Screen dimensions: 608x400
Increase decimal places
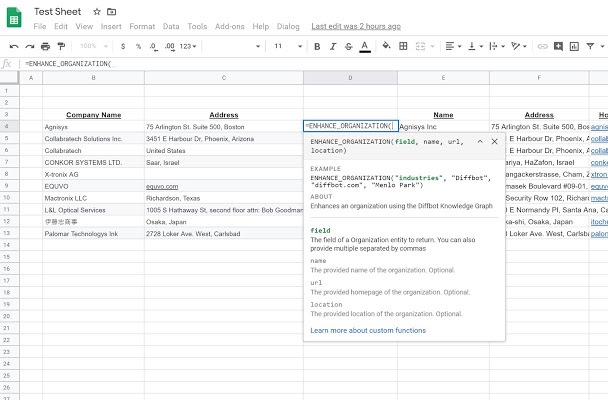pyautogui.click(x=169, y=47)
